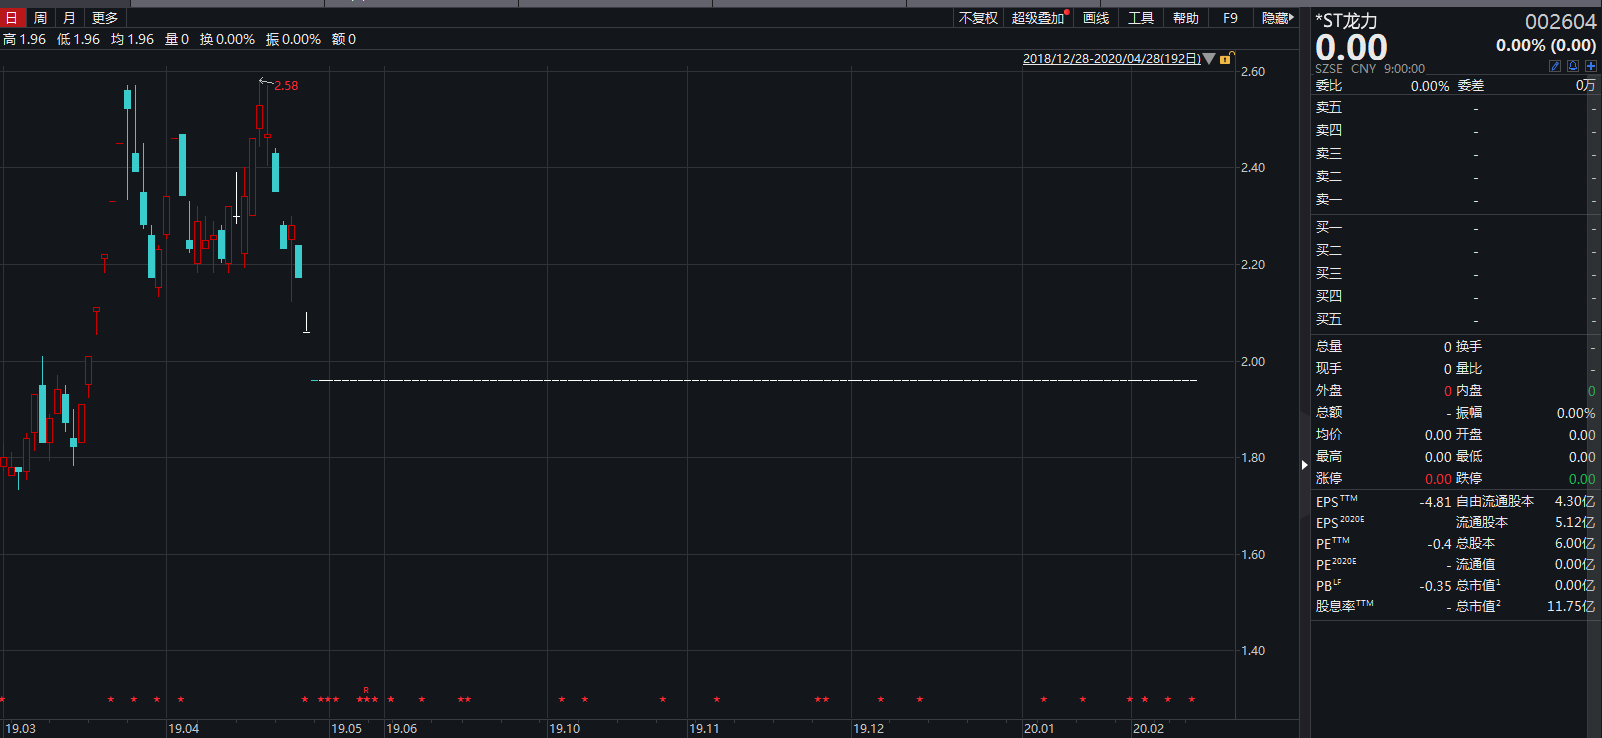This screenshot has height=738, width=1602.
Task: Click the 20.01 date axis label
Action: pos(1039,729)
